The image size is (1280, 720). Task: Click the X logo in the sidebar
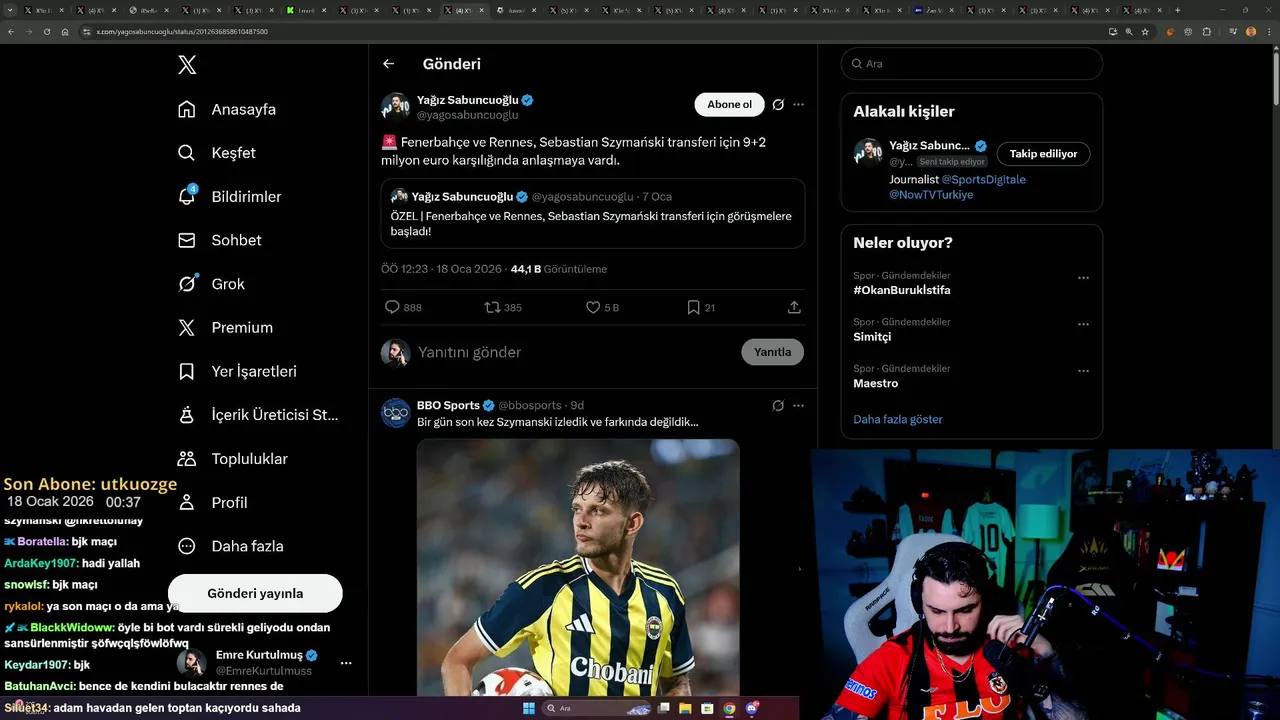[x=187, y=65]
